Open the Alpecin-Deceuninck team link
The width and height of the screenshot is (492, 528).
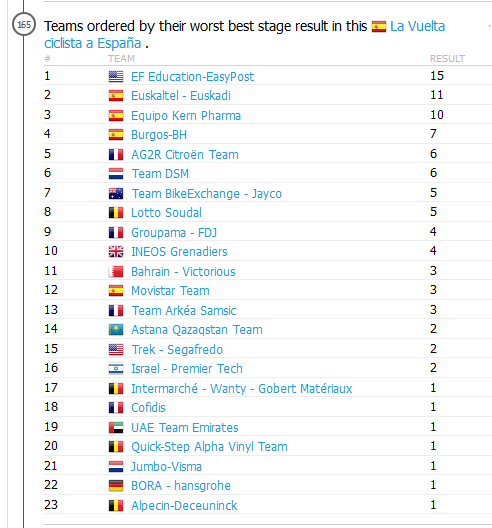click(184, 505)
